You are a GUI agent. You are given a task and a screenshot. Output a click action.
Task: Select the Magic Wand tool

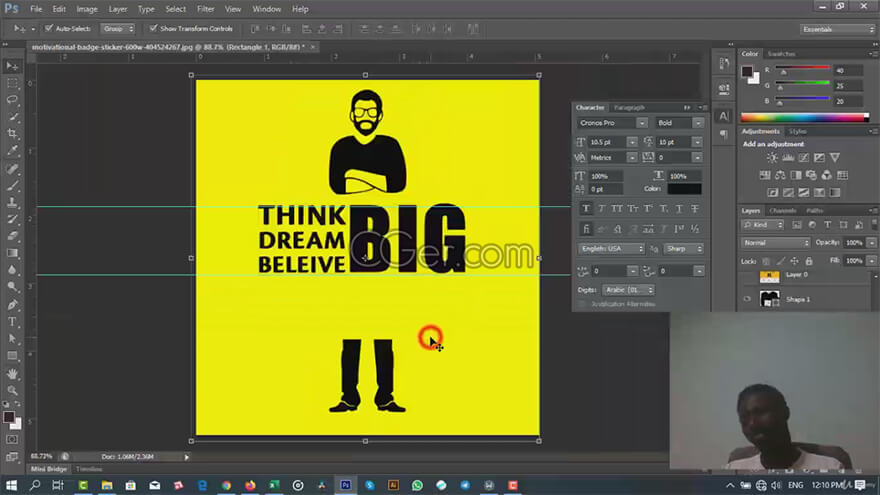tap(12, 117)
